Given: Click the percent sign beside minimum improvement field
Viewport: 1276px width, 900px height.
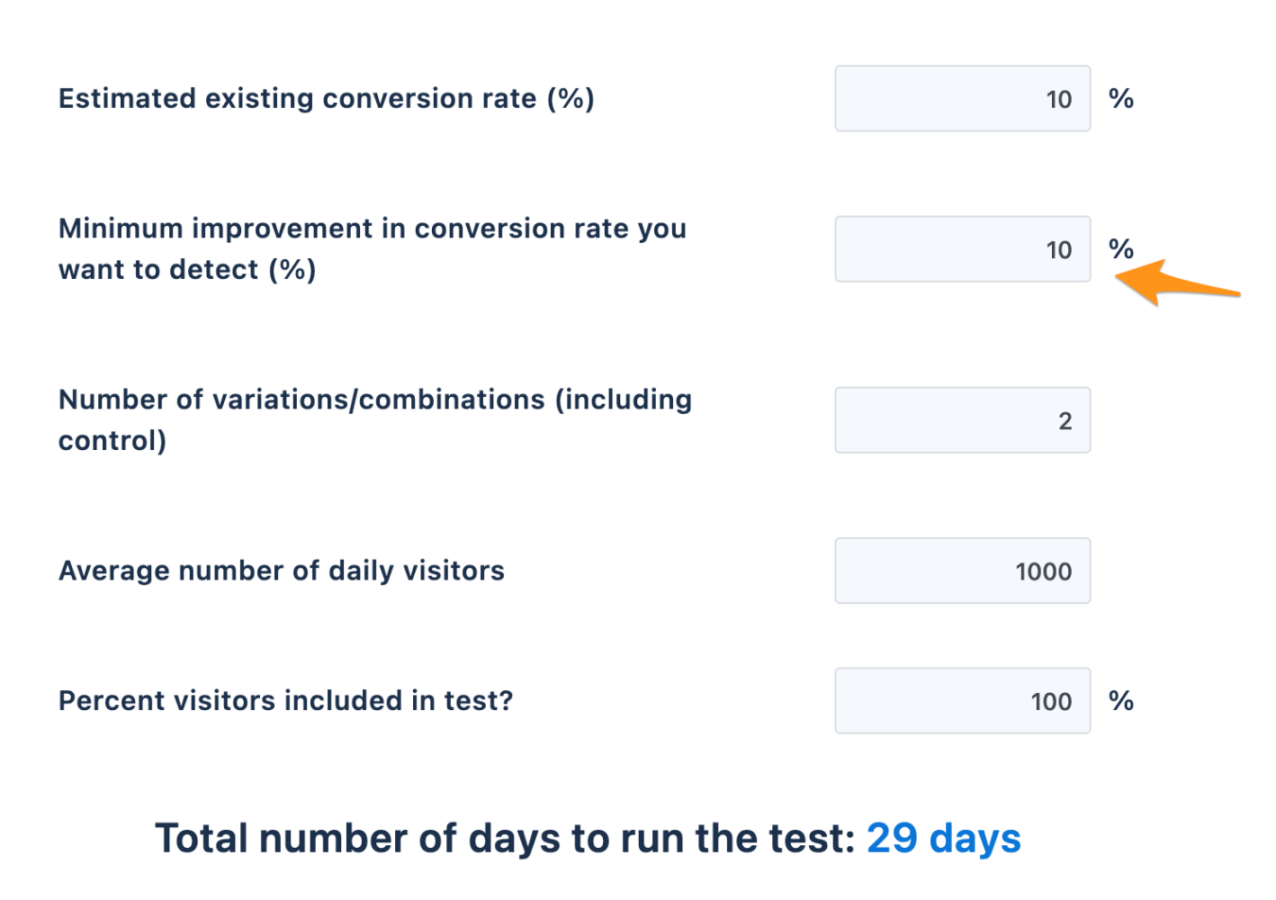Looking at the screenshot, I should click(1120, 249).
